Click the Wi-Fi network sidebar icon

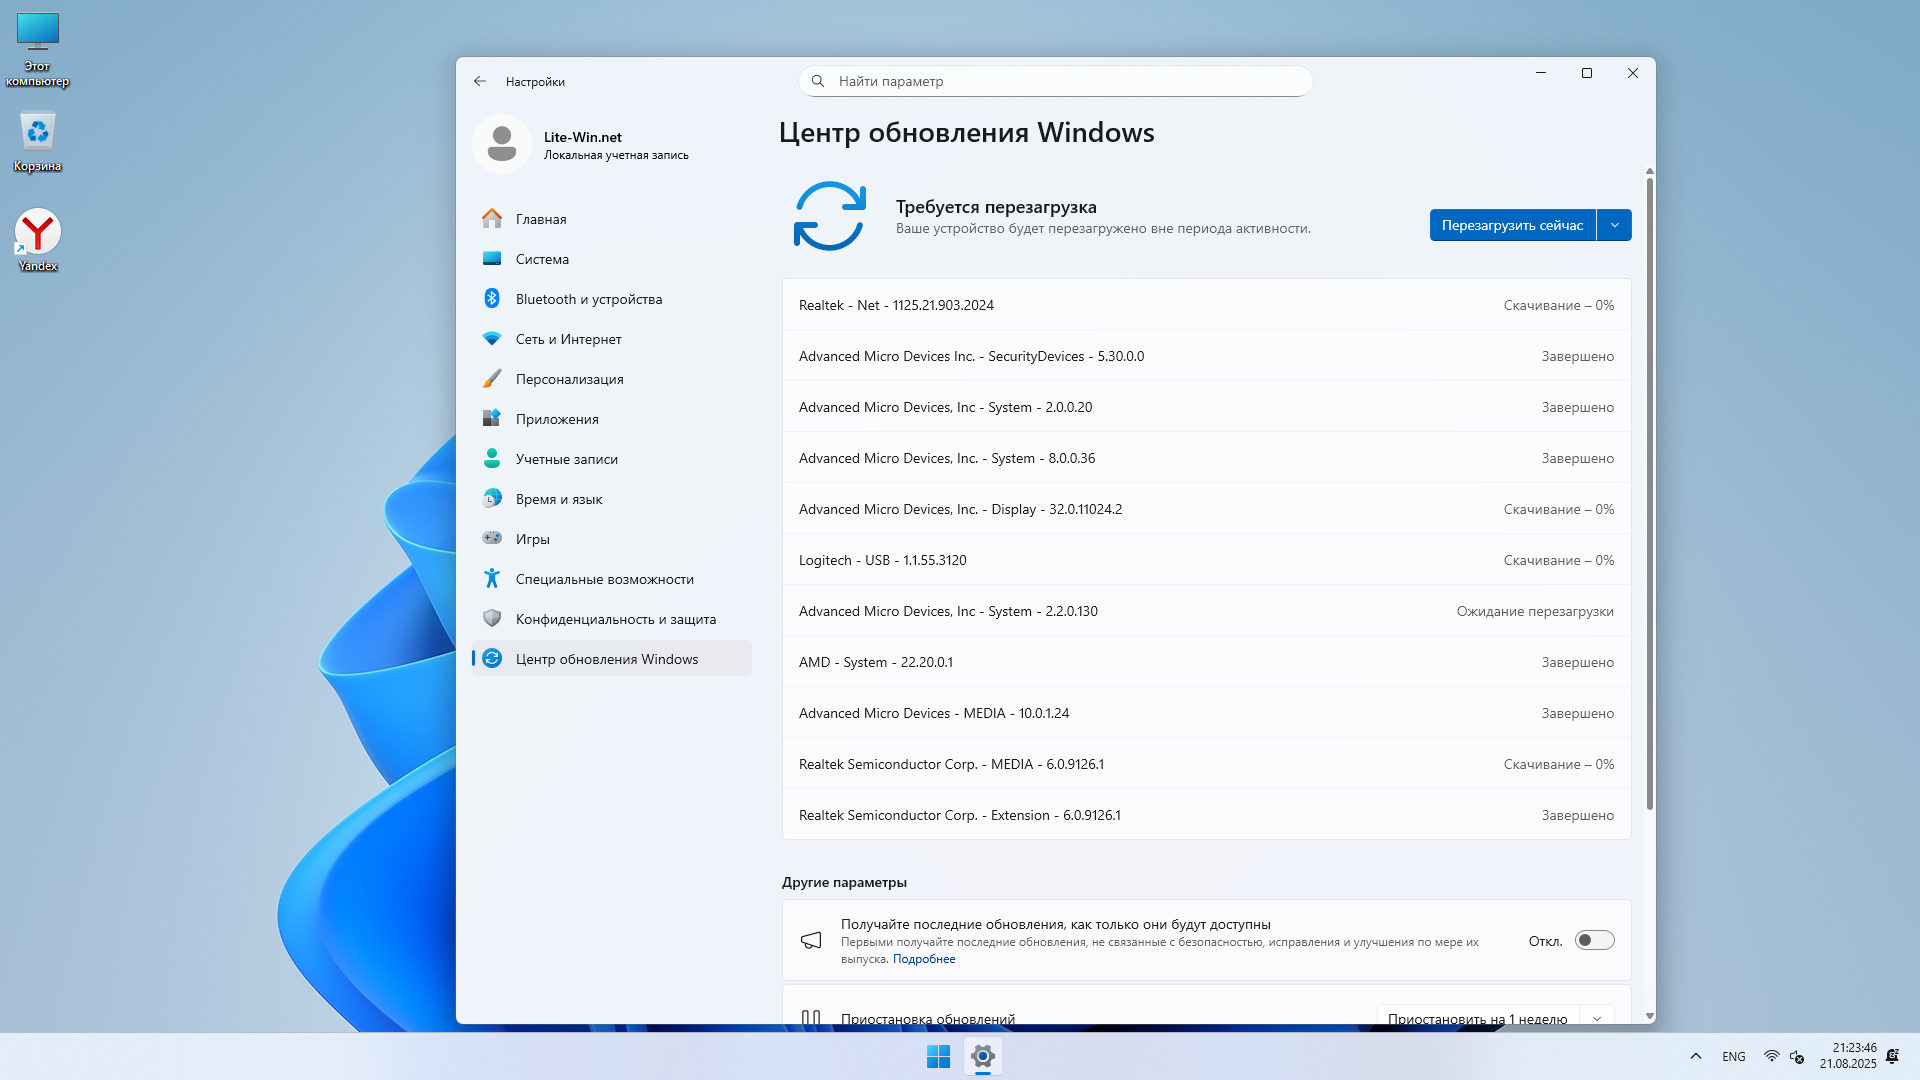click(x=492, y=338)
